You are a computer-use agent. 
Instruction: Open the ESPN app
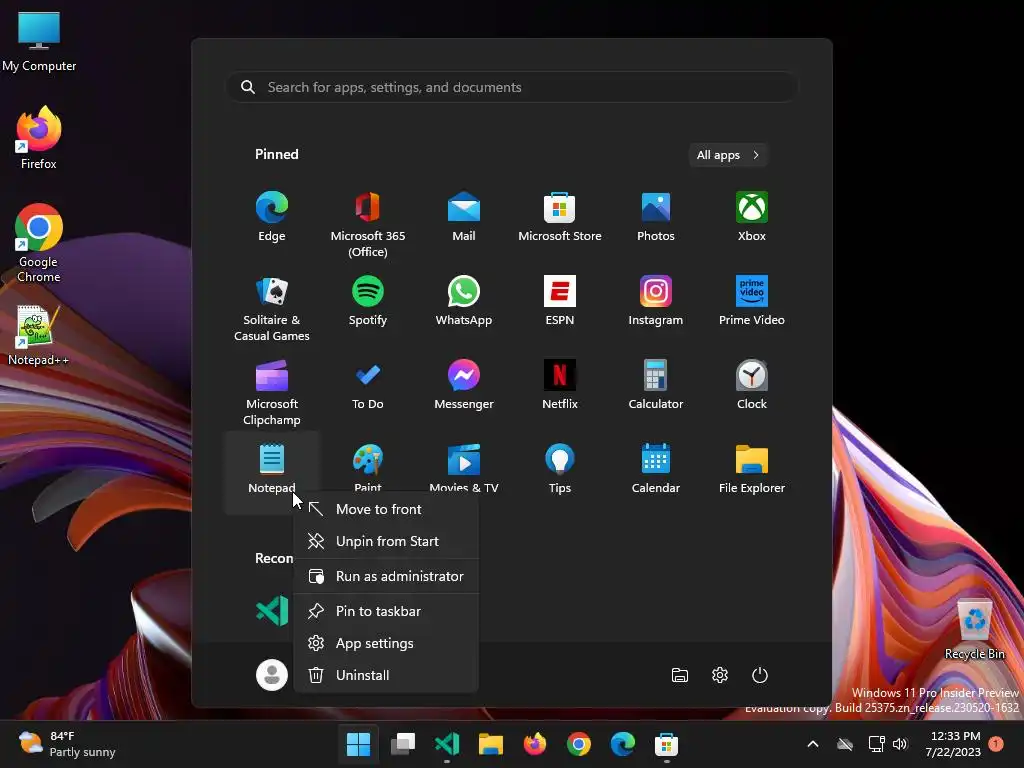560,302
